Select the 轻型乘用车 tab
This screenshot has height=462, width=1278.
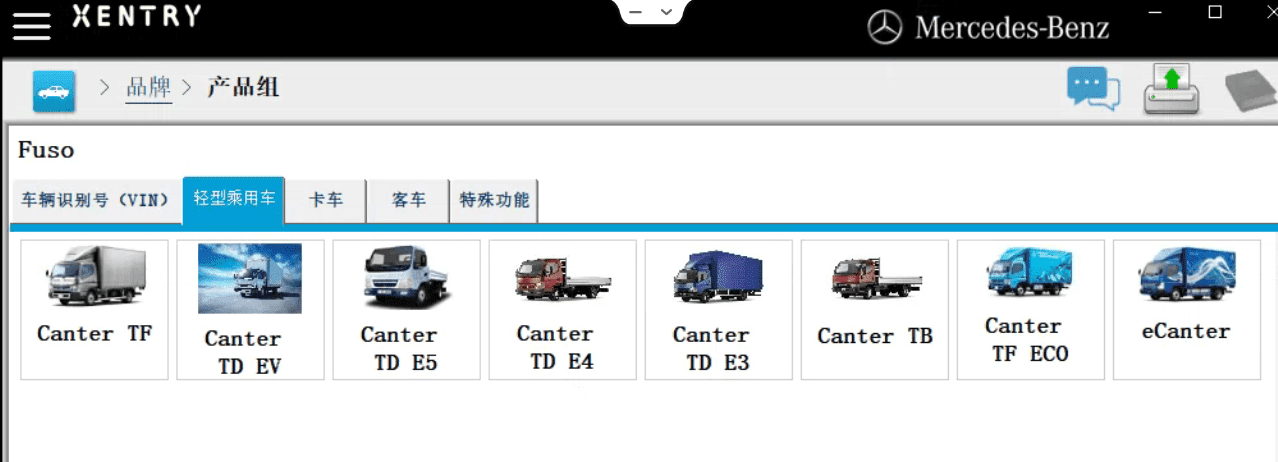coord(234,200)
